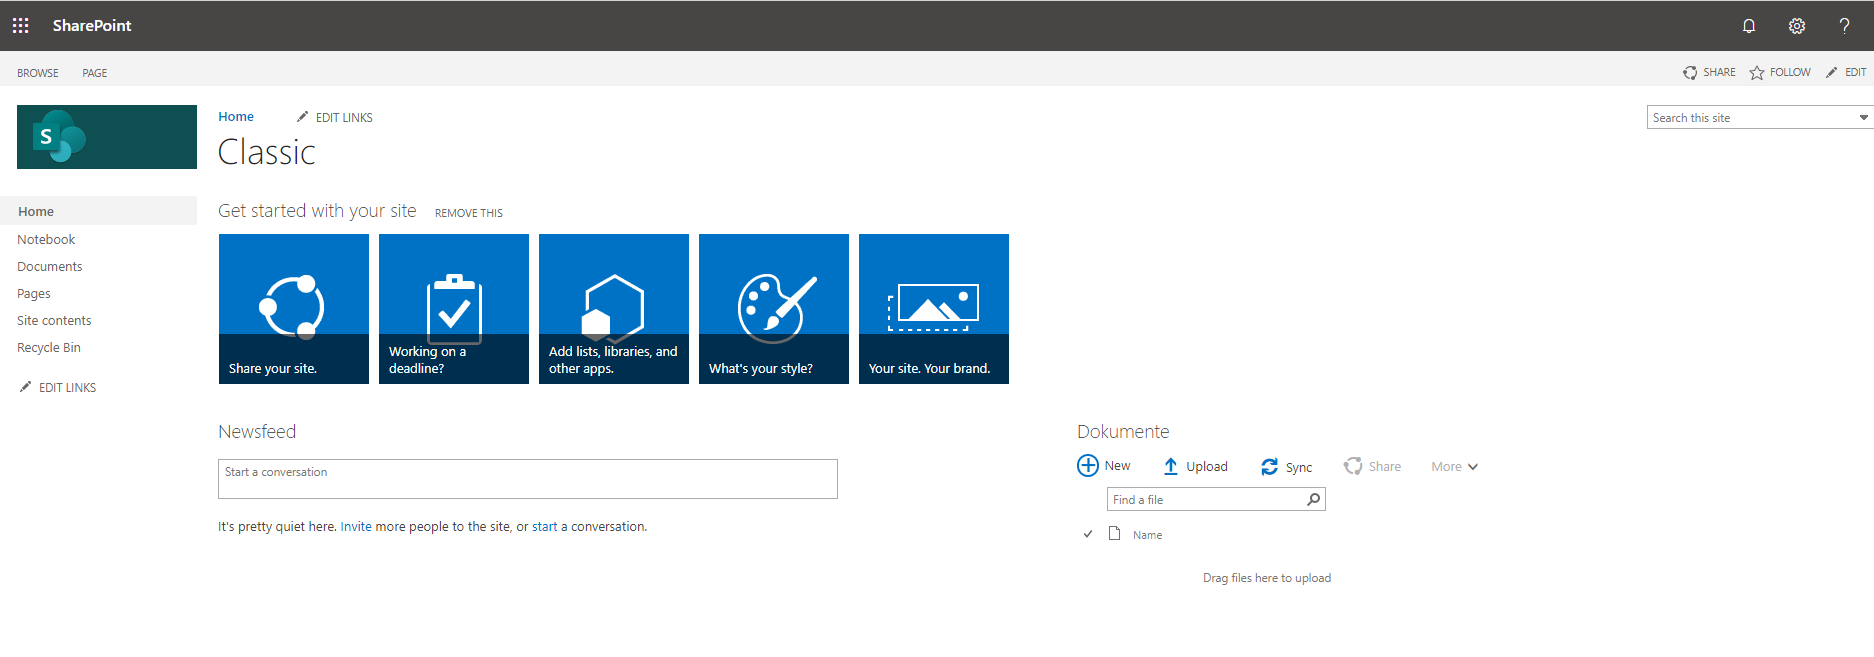This screenshot has height=657, width=1874.
Task: Open the What's your style tile
Action: pos(774,309)
